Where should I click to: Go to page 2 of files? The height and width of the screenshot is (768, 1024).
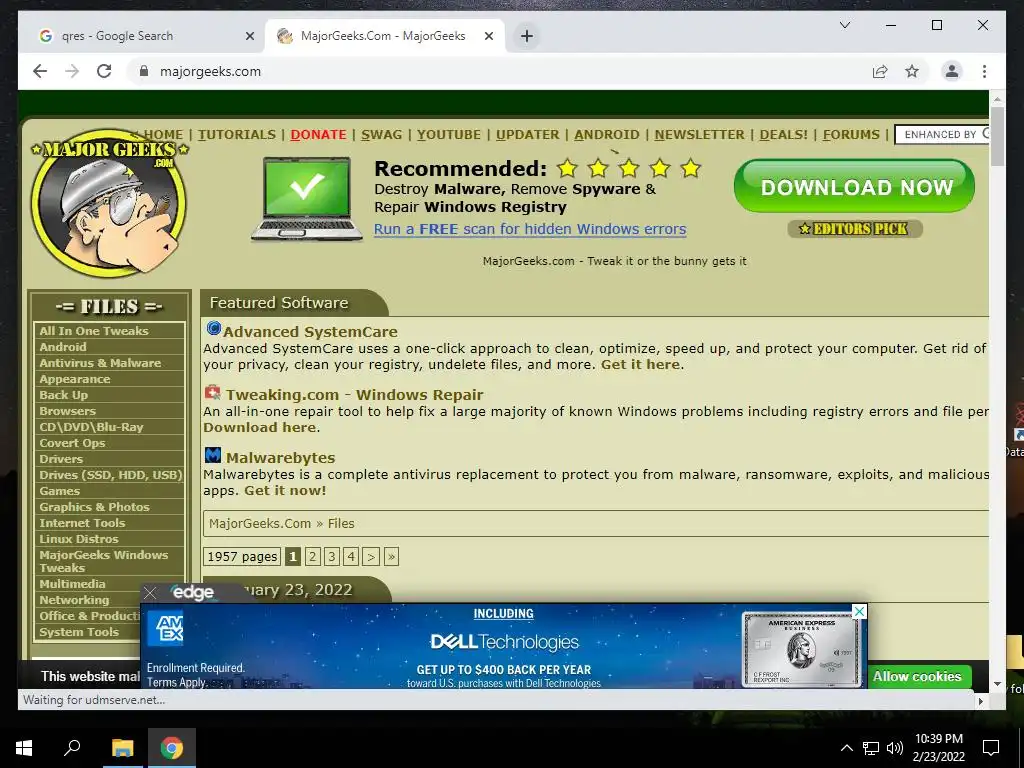point(312,556)
